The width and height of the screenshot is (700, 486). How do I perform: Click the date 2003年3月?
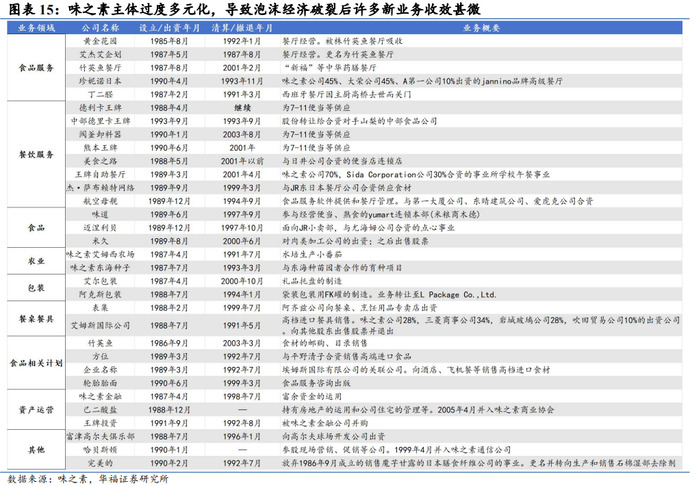coord(242,343)
